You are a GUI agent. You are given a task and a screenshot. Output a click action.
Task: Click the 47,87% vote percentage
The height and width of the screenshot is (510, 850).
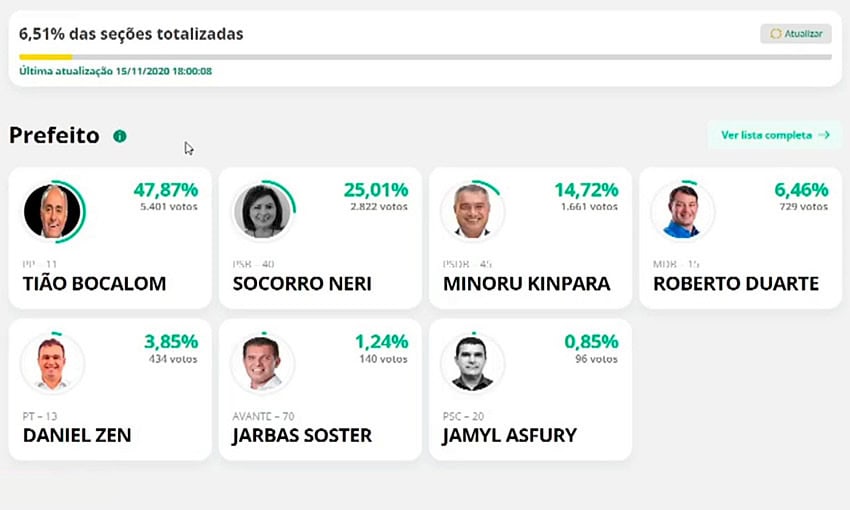pos(165,190)
